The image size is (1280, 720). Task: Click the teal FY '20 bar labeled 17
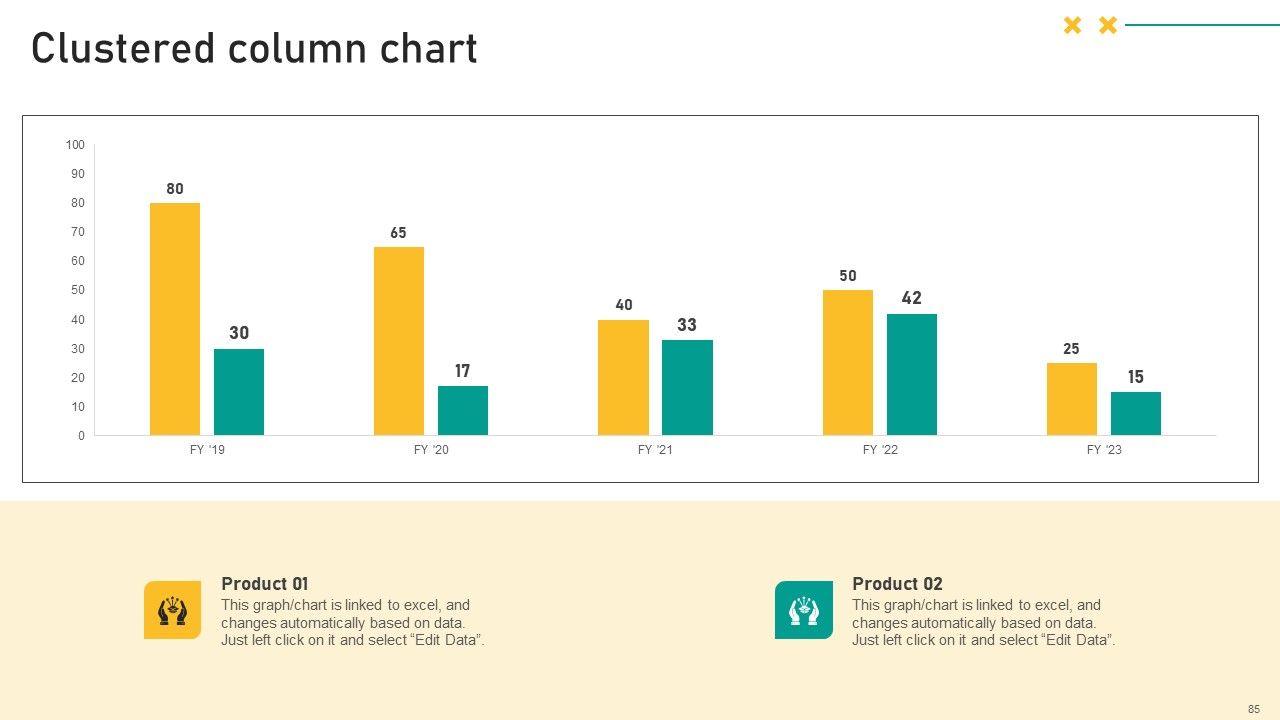pos(463,410)
